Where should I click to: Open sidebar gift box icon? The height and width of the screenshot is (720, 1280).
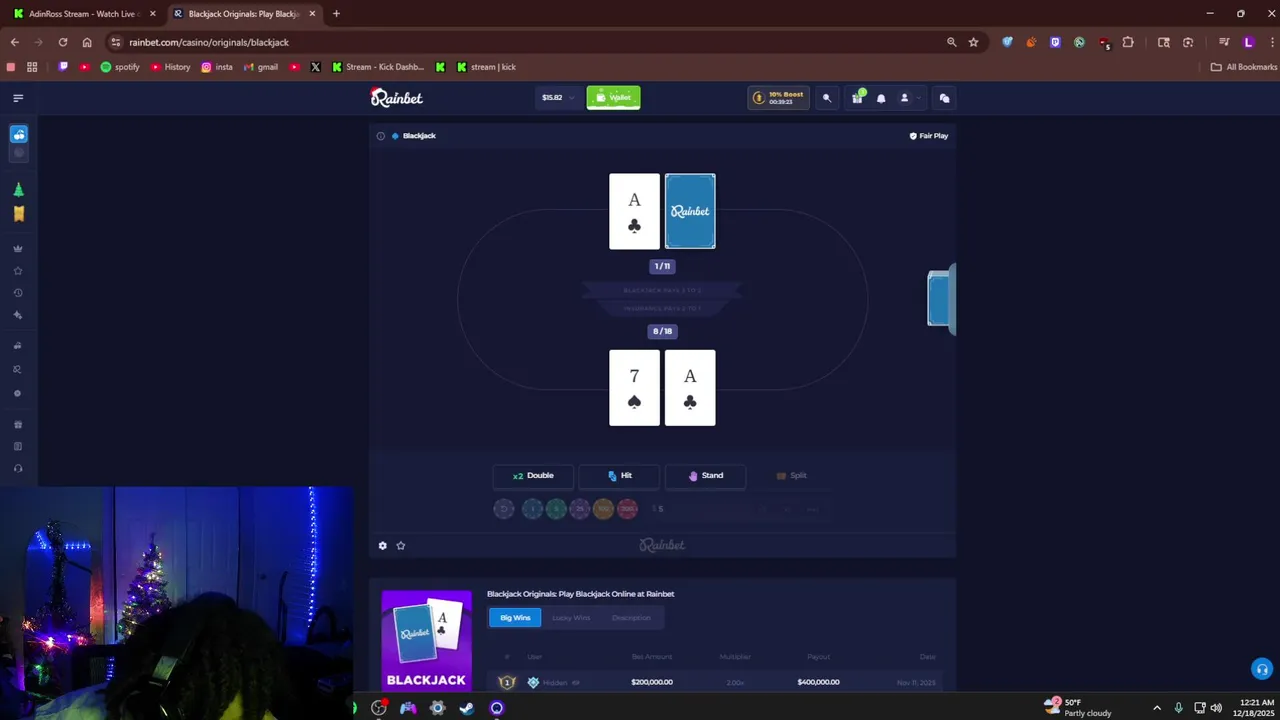point(18,425)
